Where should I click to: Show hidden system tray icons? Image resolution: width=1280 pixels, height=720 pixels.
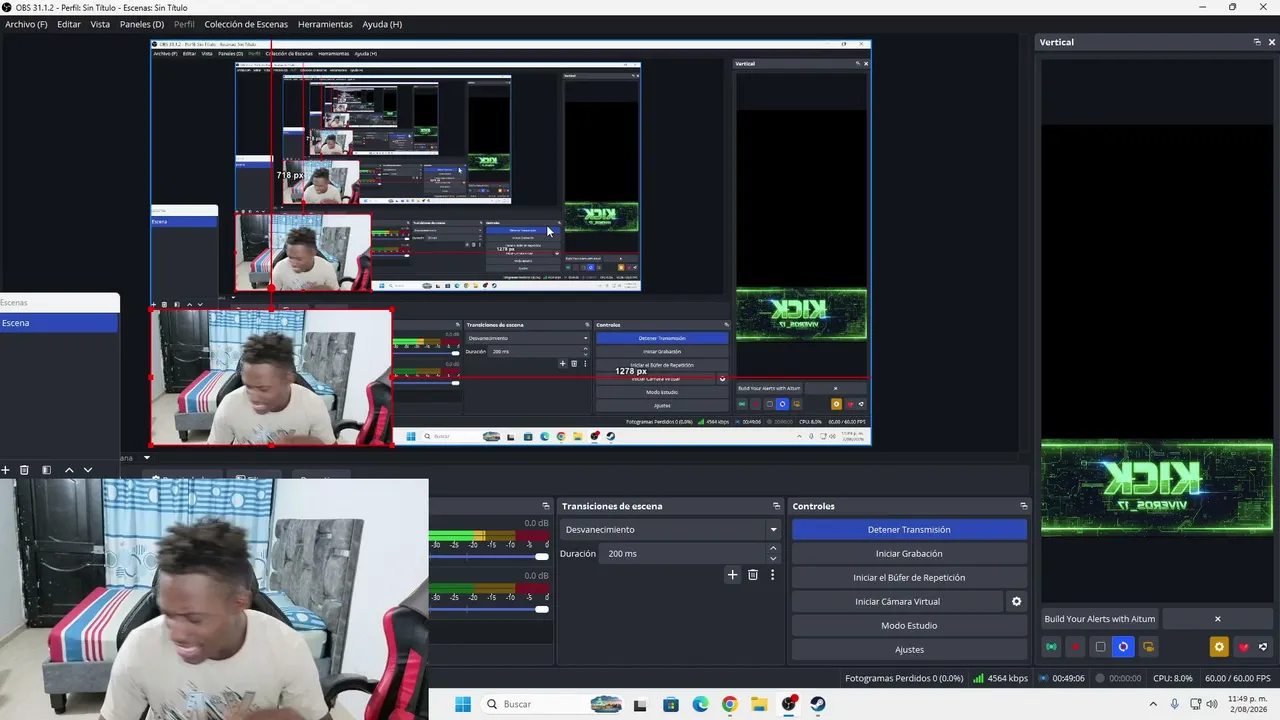(1155, 704)
